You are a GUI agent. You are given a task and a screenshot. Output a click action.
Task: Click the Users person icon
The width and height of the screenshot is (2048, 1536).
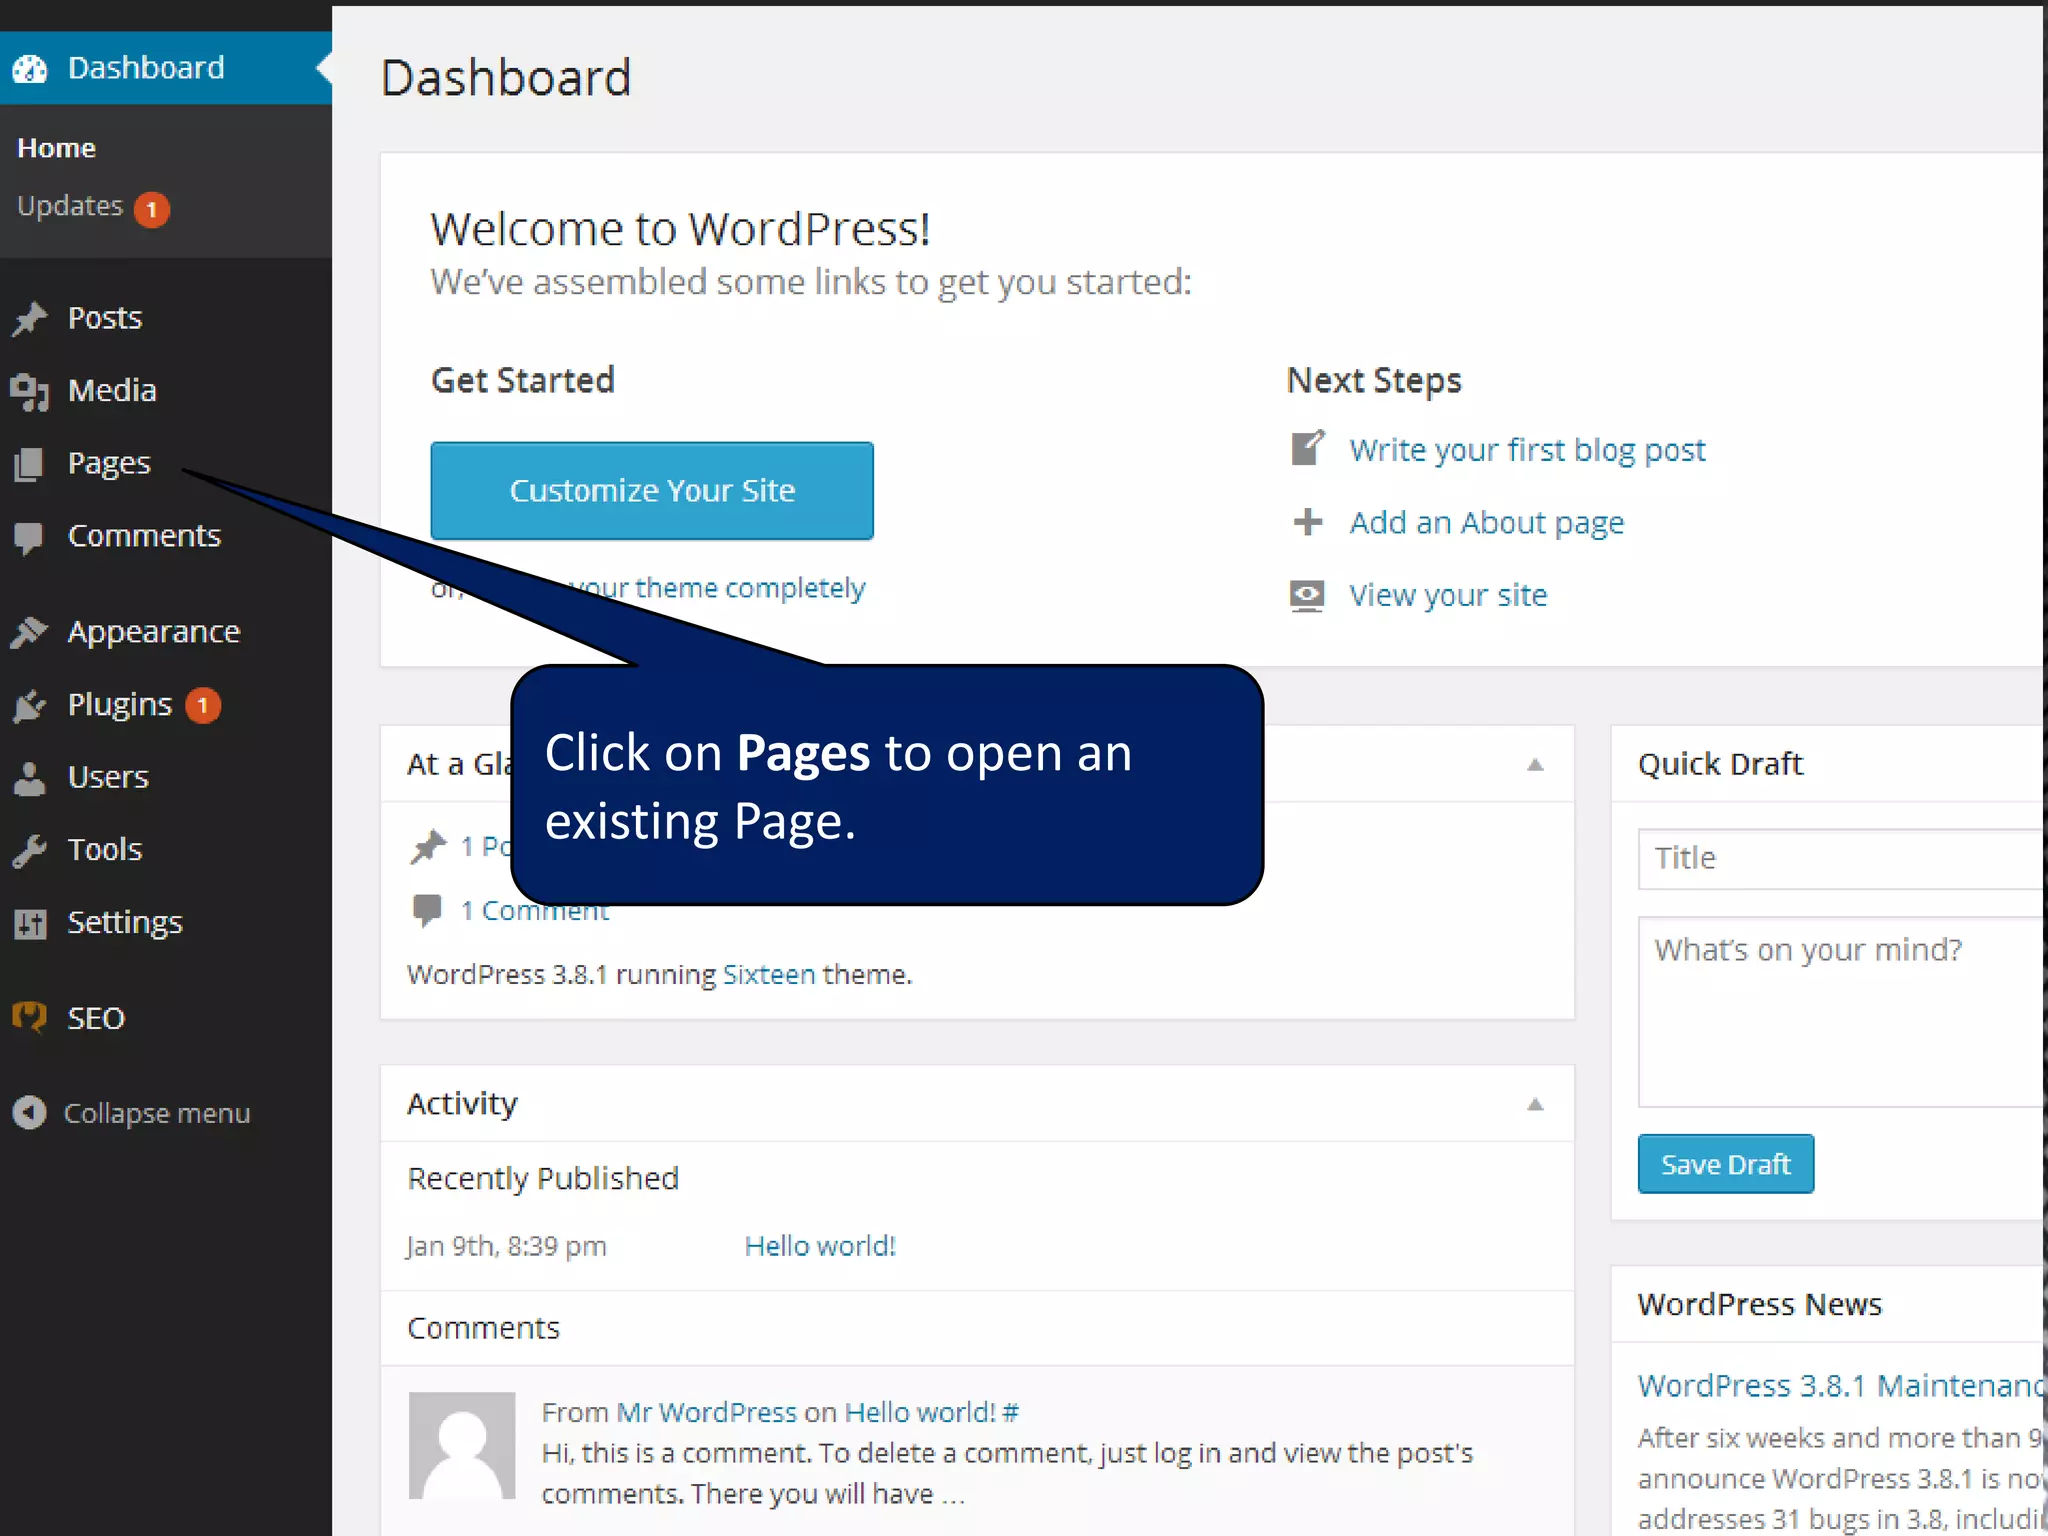pyautogui.click(x=30, y=778)
